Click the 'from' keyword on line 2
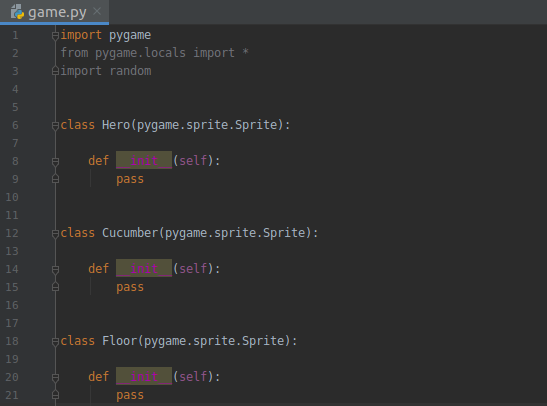Image resolution: width=547 pixels, height=406 pixels. (74, 53)
